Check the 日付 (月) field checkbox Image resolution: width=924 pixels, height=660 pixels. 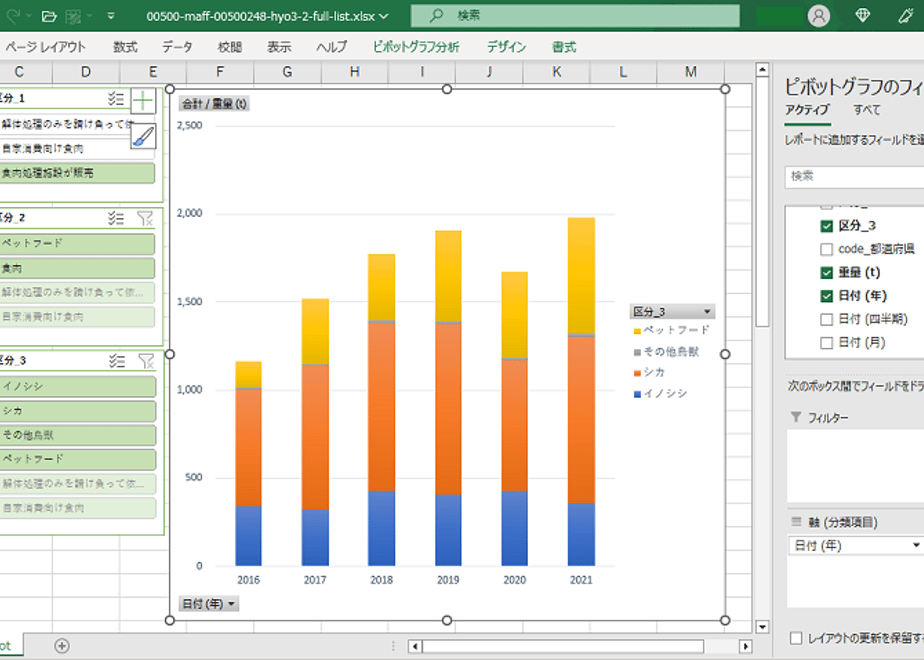pos(826,342)
